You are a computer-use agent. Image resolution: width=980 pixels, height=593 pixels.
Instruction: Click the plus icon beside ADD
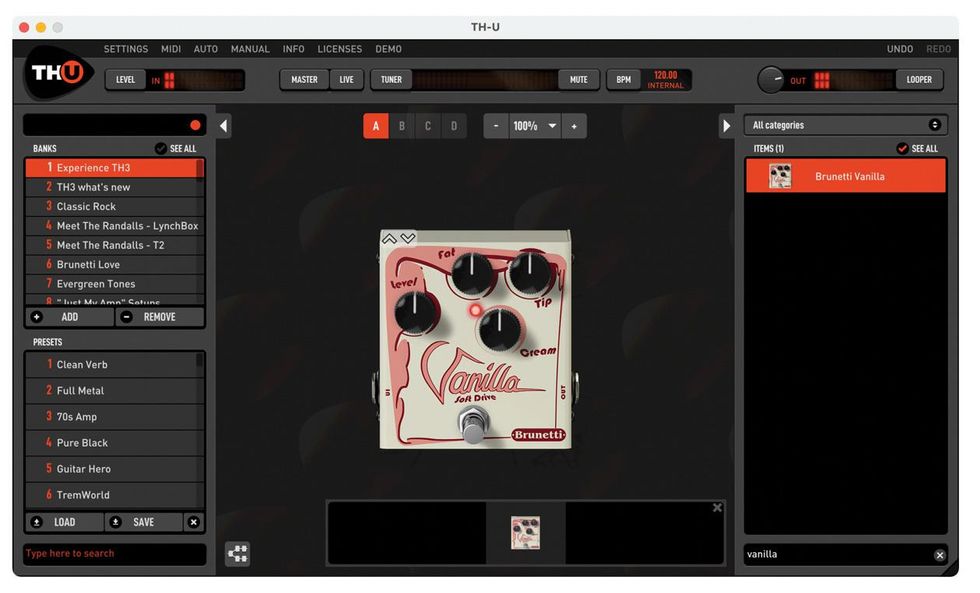[37, 317]
